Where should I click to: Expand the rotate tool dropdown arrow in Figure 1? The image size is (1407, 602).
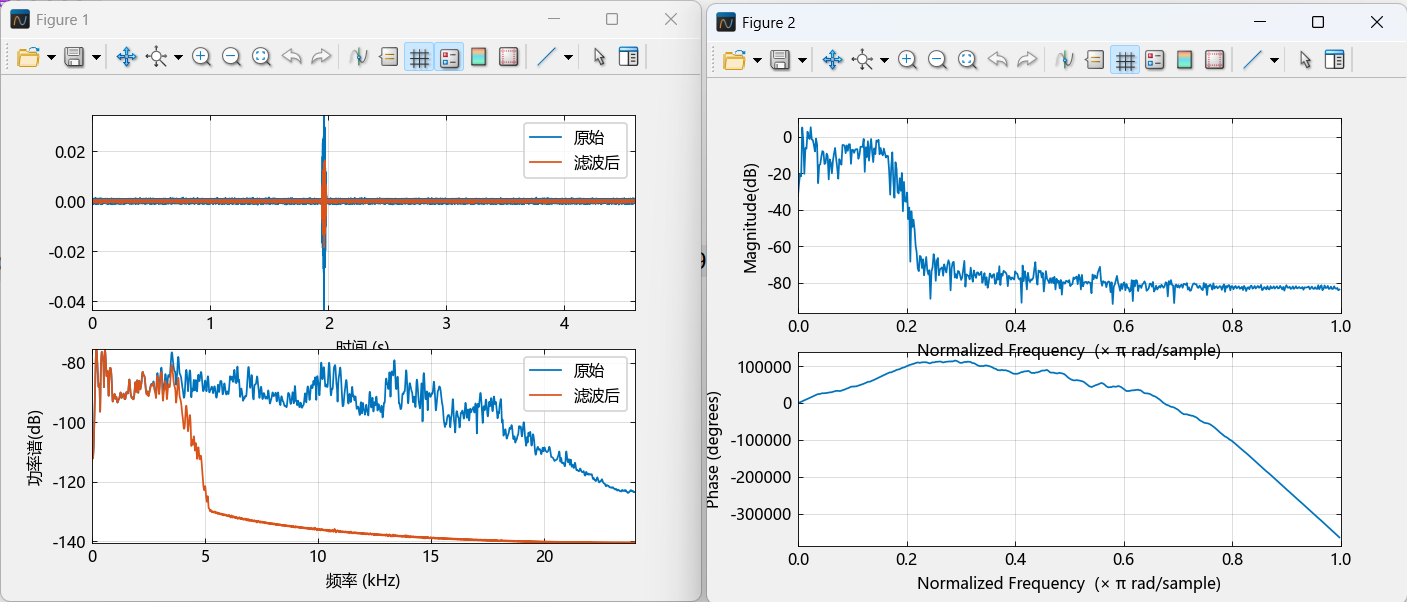[178, 58]
